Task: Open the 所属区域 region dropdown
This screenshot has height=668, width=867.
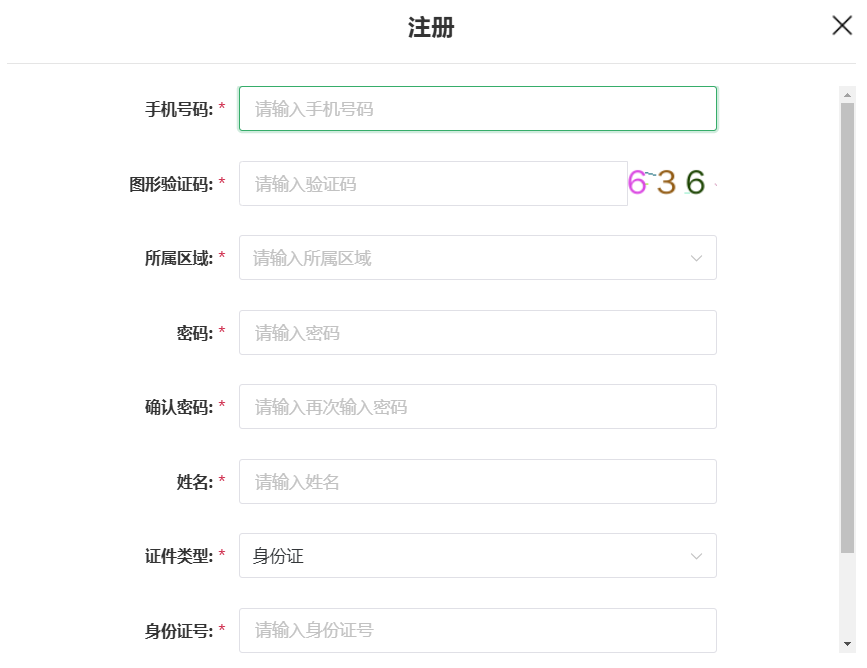Action: click(x=478, y=258)
